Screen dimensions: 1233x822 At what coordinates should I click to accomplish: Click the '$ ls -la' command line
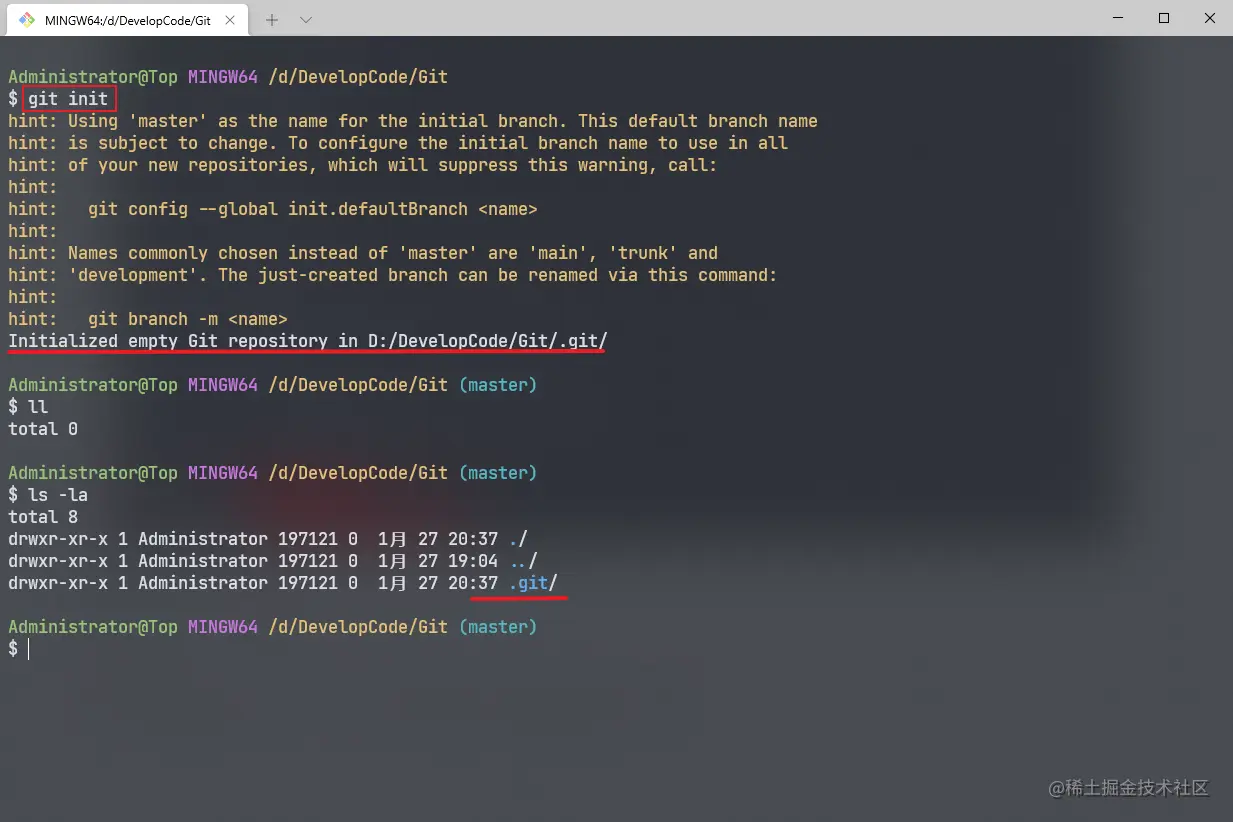click(x=48, y=495)
